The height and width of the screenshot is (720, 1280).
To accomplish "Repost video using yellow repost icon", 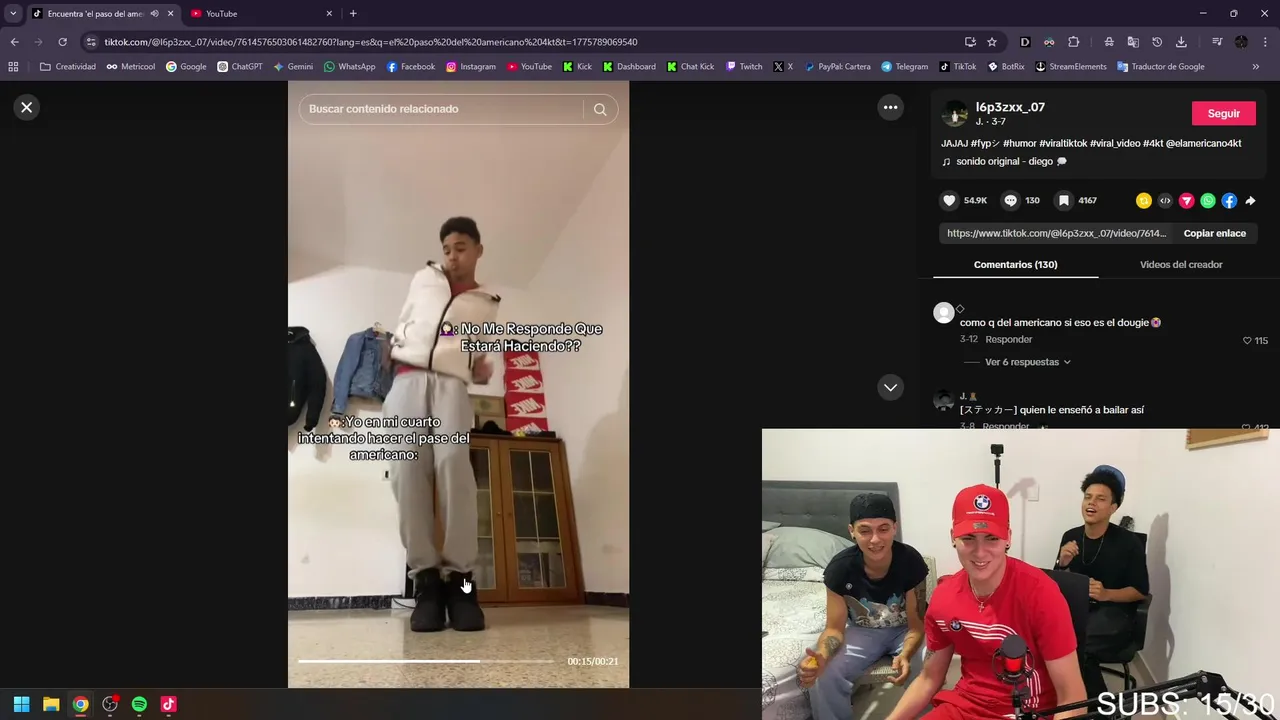I will click(1144, 201).
